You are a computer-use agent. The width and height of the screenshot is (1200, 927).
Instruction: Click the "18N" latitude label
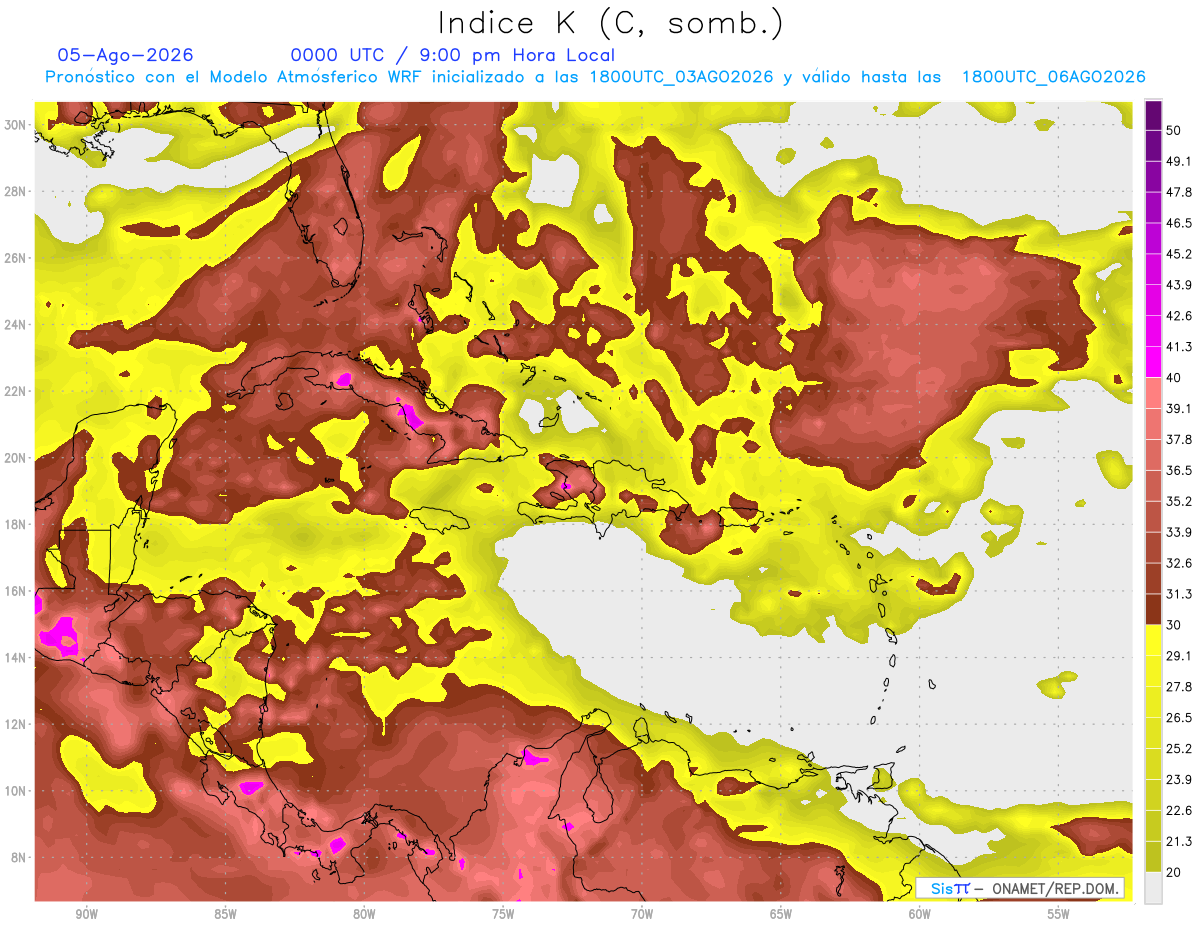click(x=16, y=525)
